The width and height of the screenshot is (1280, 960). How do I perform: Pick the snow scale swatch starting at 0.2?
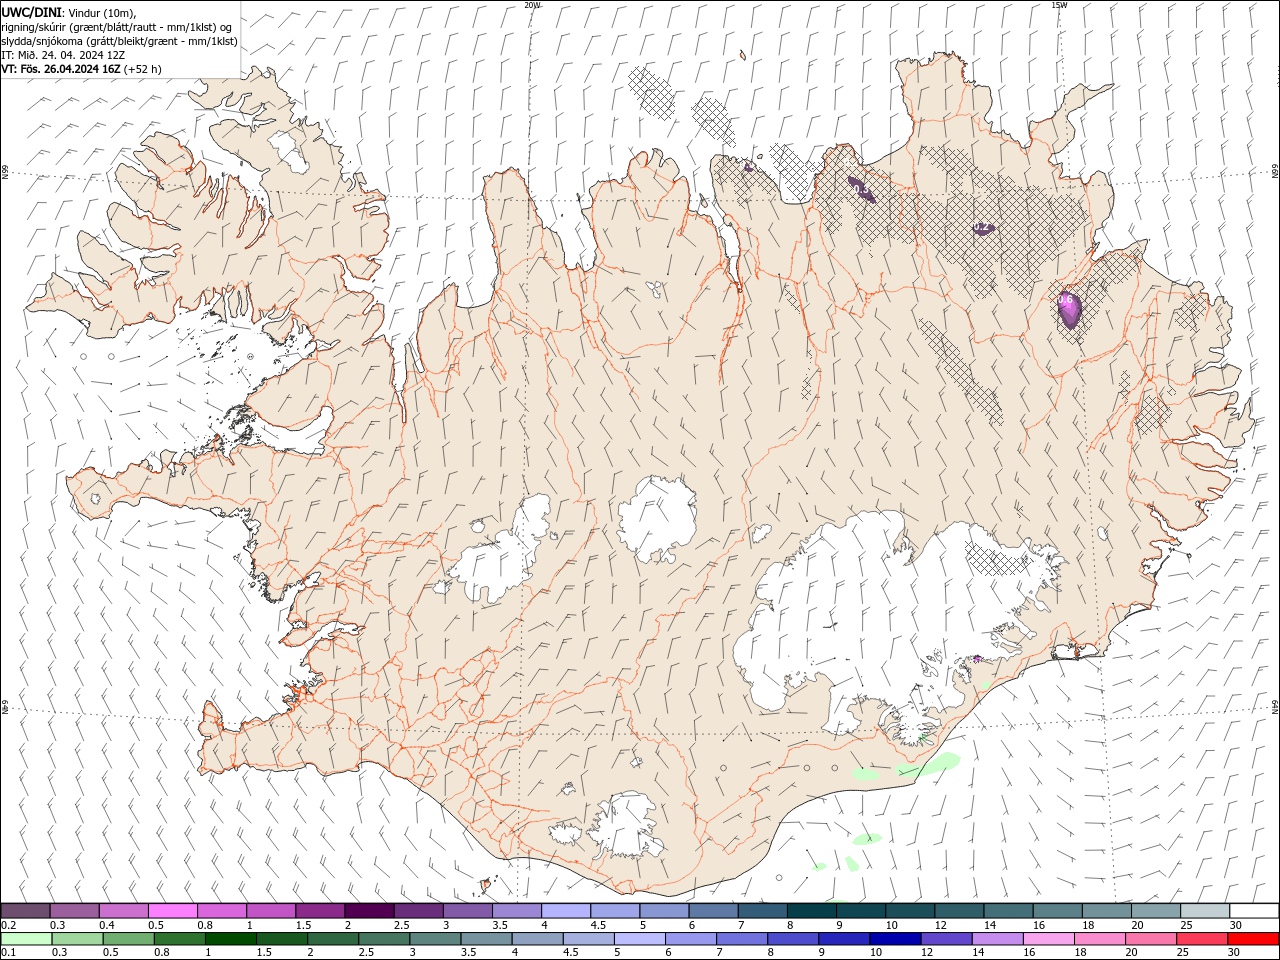(x=25, y=911)
